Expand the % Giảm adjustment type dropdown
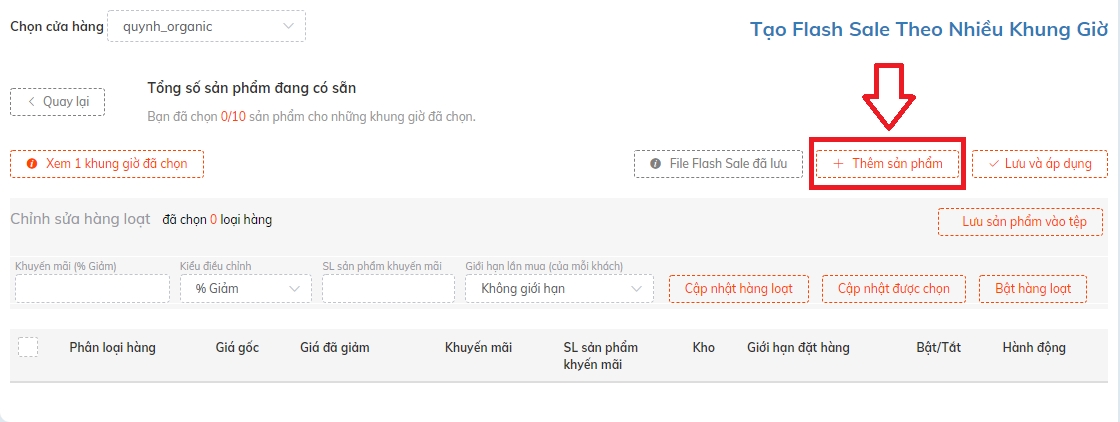This screenshot has width=1120, height=422. pyautogui.click(x=246, y=288)
